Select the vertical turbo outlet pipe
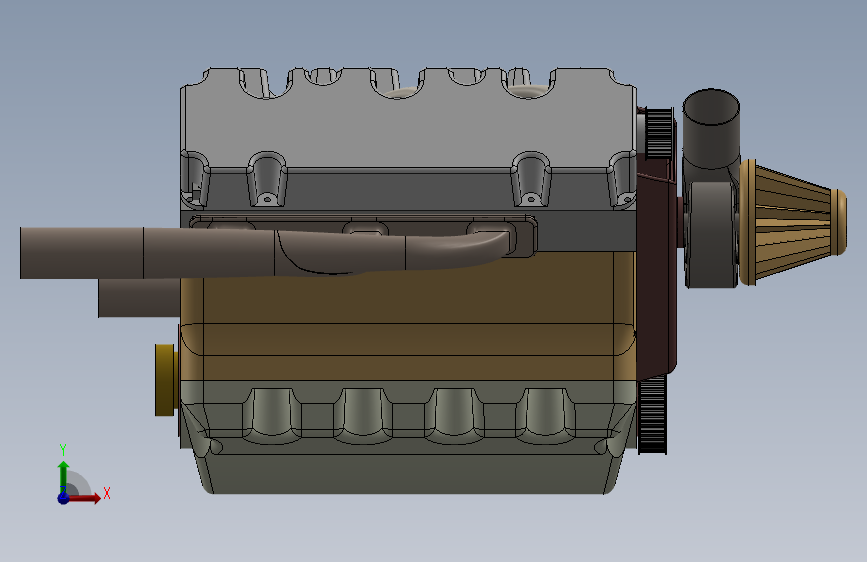The image size is (867, 562). tap(711, 128)
